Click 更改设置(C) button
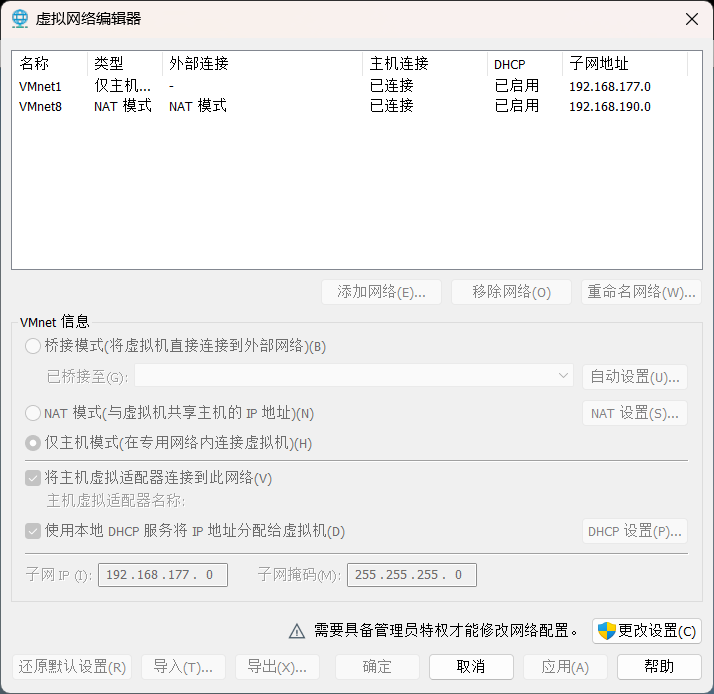The width and height of the screenshot is (714, 694). [x=647, y=631]
